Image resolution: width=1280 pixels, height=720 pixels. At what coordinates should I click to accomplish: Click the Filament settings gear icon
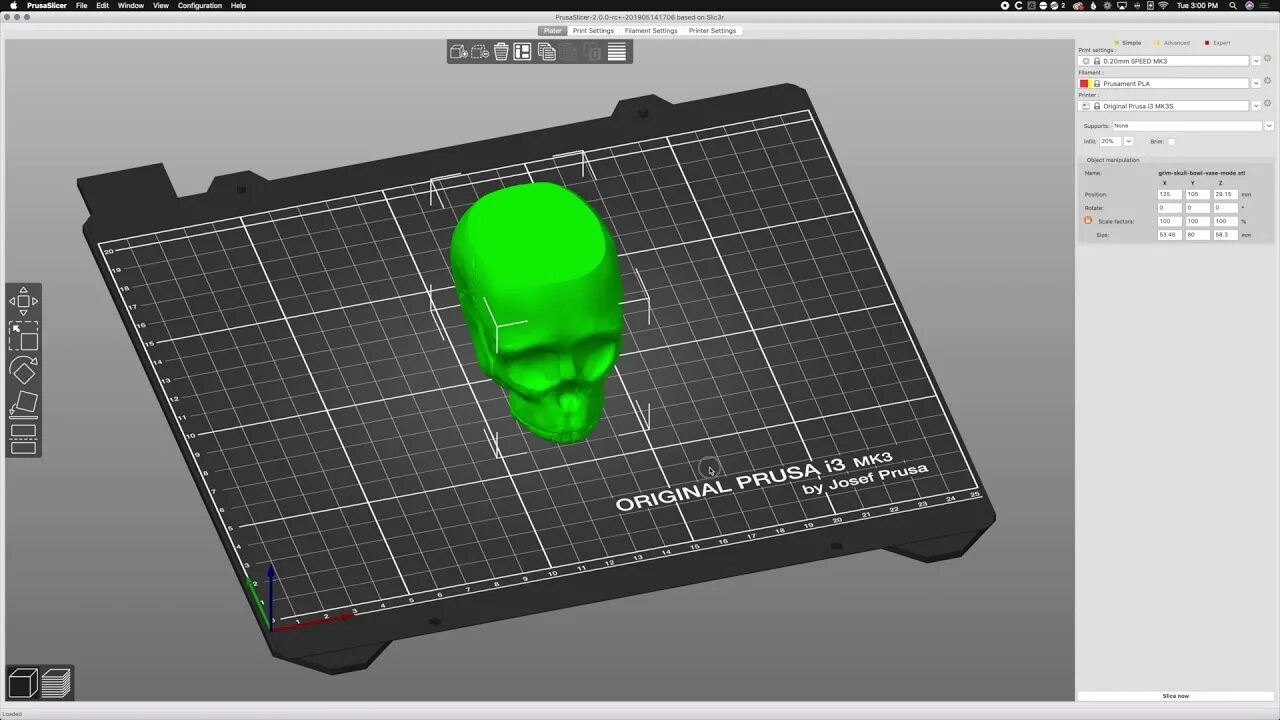pyautogui.click(x=1268, y=82)
